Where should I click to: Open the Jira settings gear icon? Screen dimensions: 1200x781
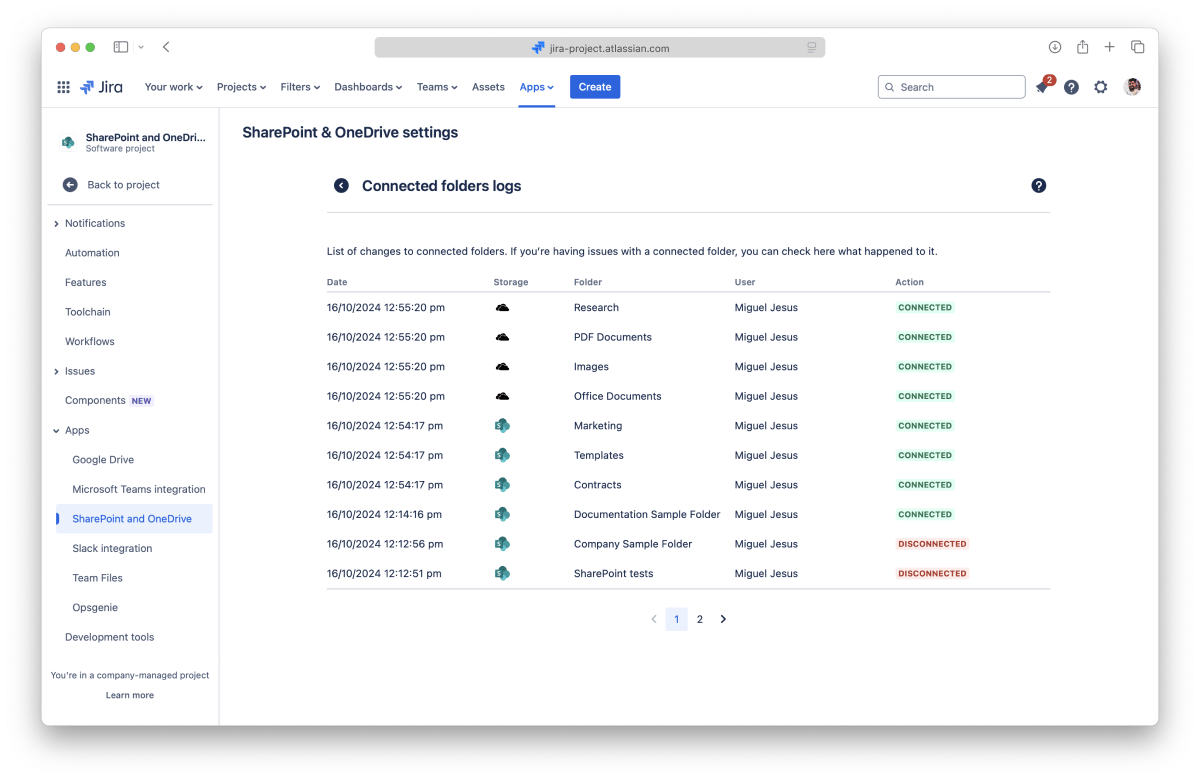click(x=1100, y=87)
